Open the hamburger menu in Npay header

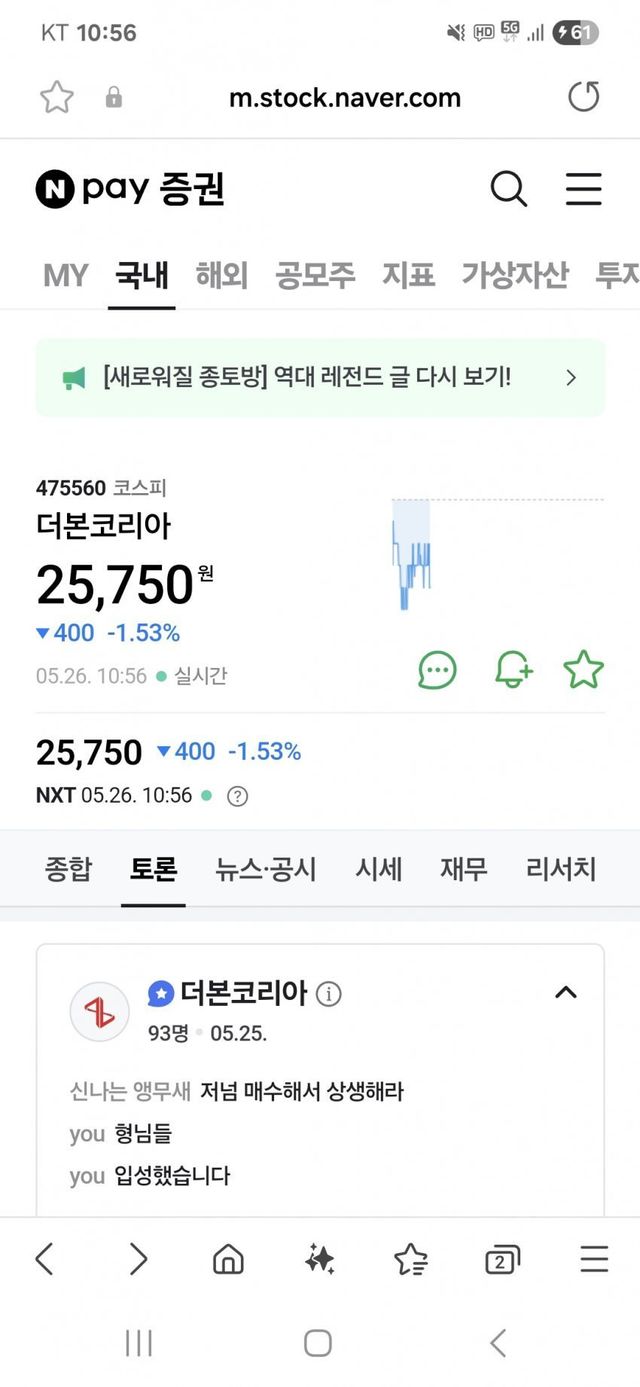click(x=583, y=188)
